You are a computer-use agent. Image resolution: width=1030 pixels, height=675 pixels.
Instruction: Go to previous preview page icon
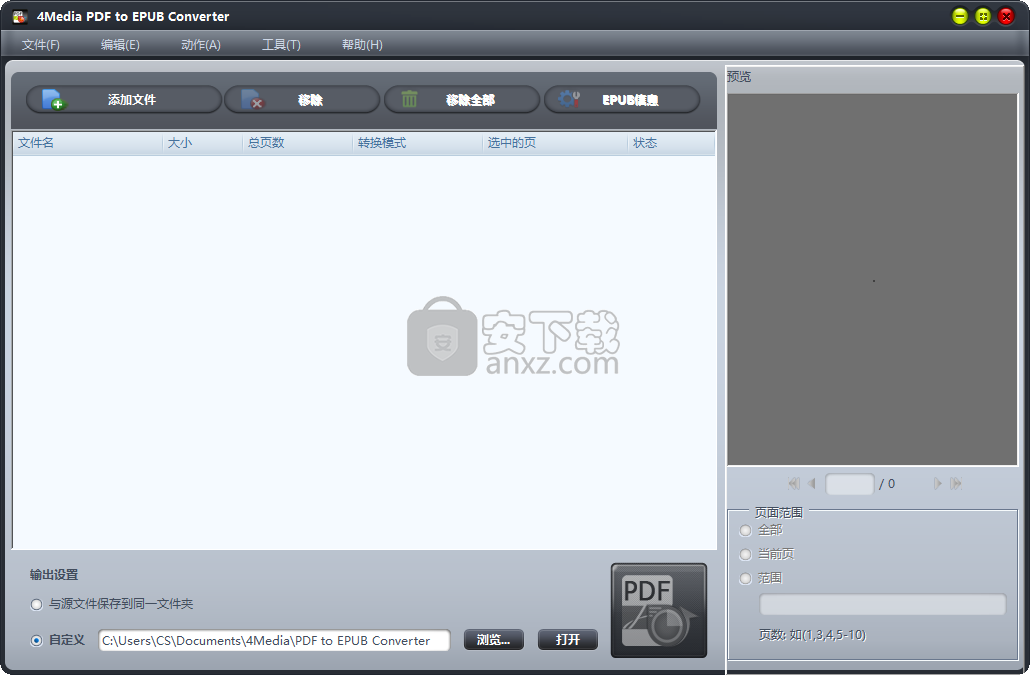(811, 484)
